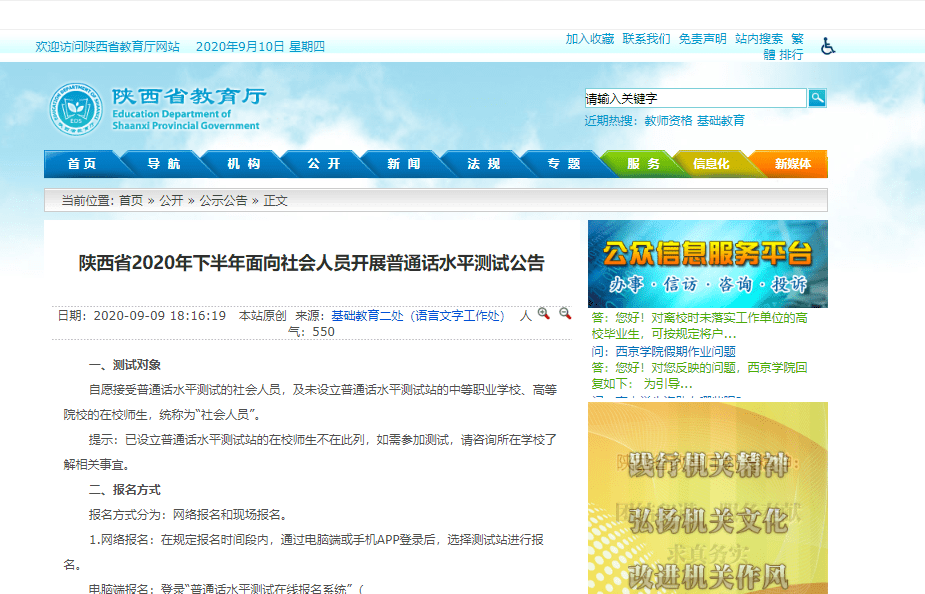Switch to the 新闻 navigation tab

[404, 163]
